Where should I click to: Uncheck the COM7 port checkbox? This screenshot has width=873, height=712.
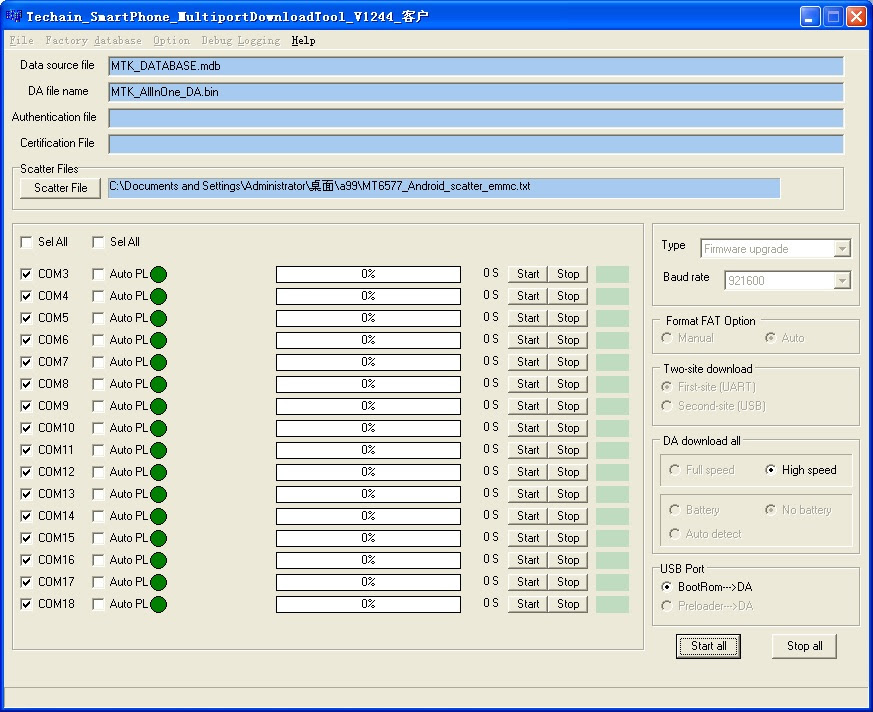pyautogui.click(x=26, y=362)
